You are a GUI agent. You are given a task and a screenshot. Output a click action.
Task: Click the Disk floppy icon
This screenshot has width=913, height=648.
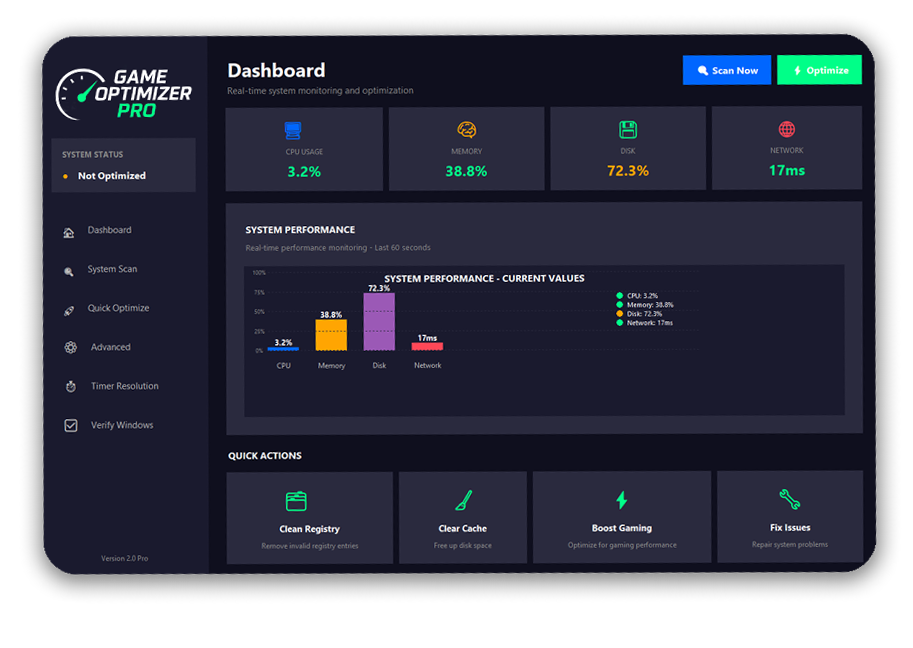pos(627,130)
